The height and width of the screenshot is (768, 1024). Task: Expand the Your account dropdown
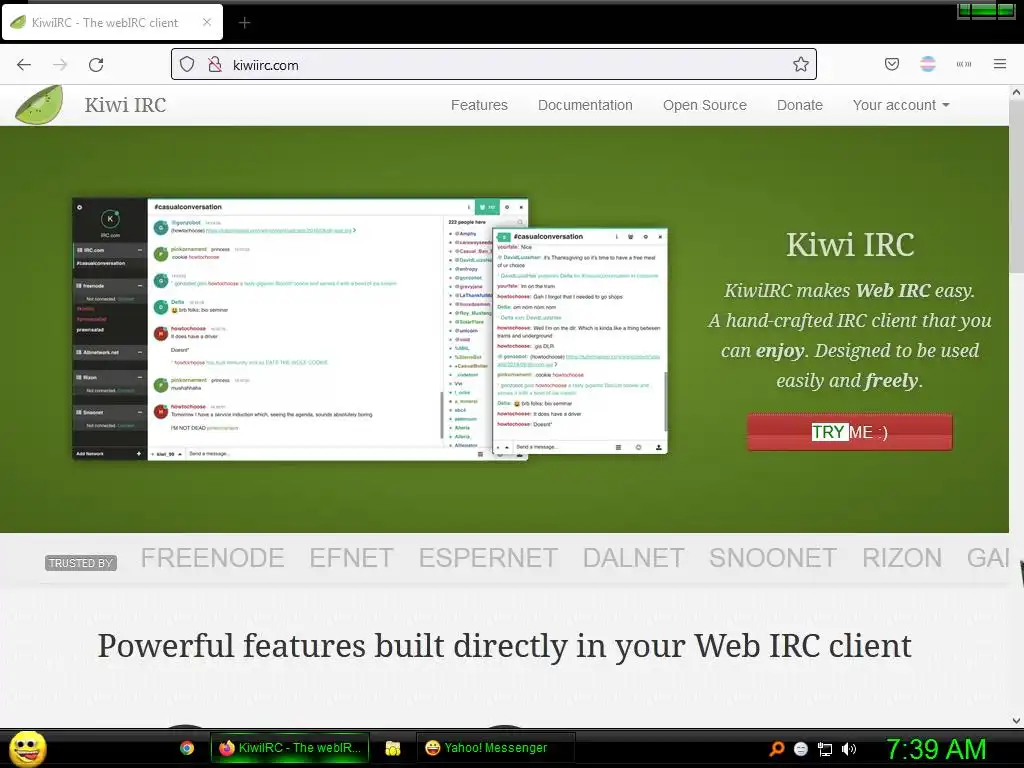tap(901, 105)
